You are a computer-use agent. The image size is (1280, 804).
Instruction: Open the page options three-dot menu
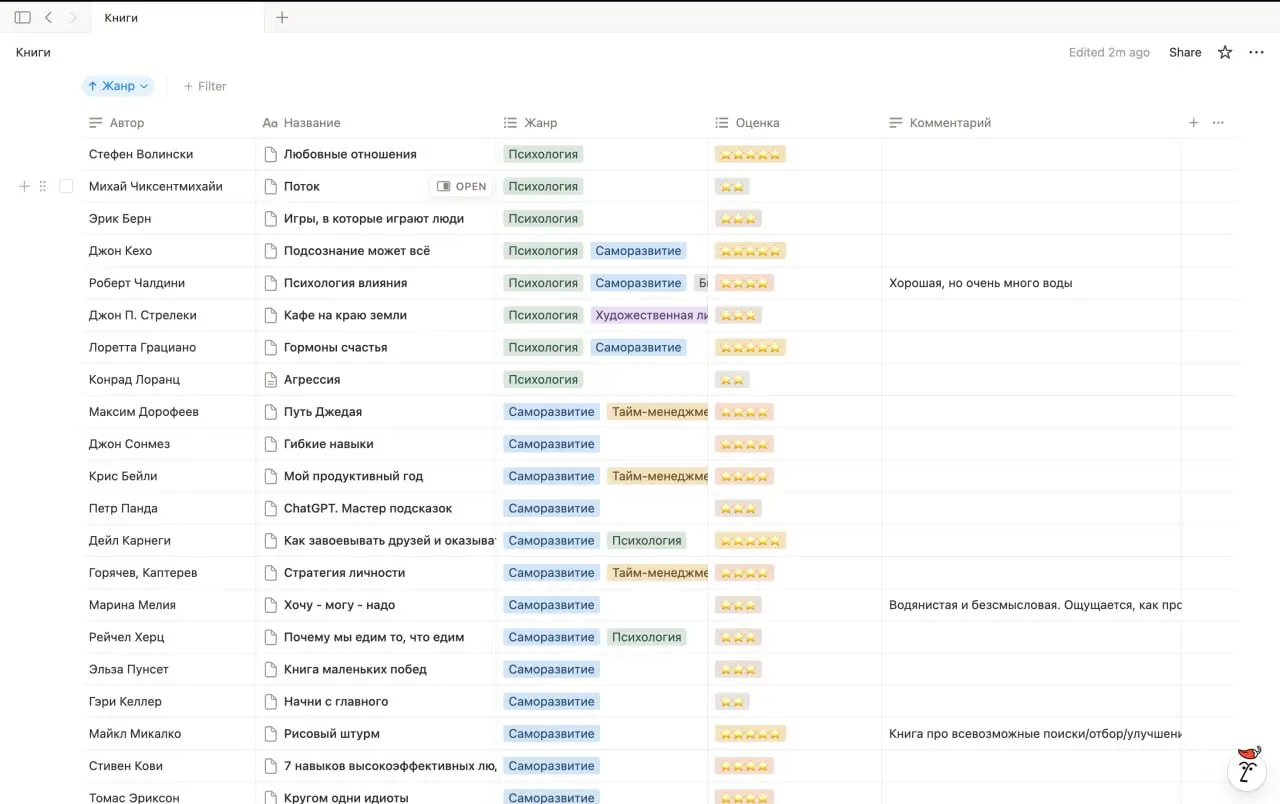(1257, 52)
